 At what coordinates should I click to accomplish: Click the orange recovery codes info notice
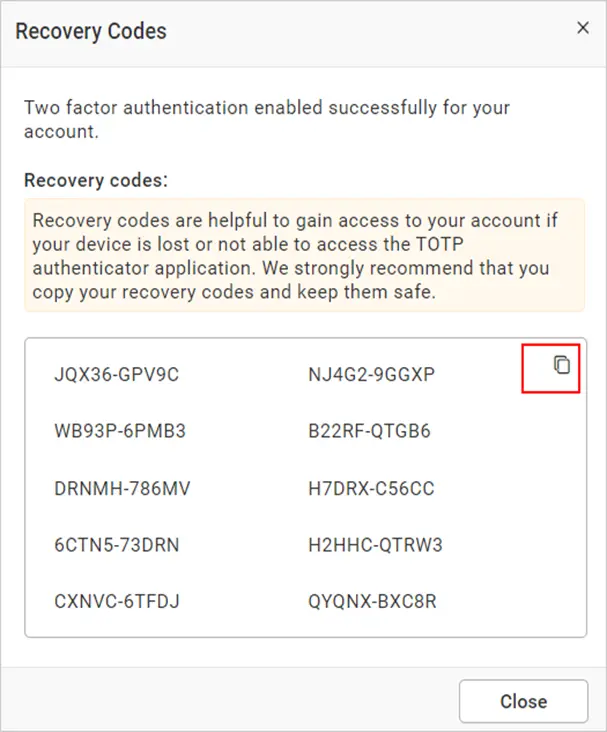[x=304, y=255]
